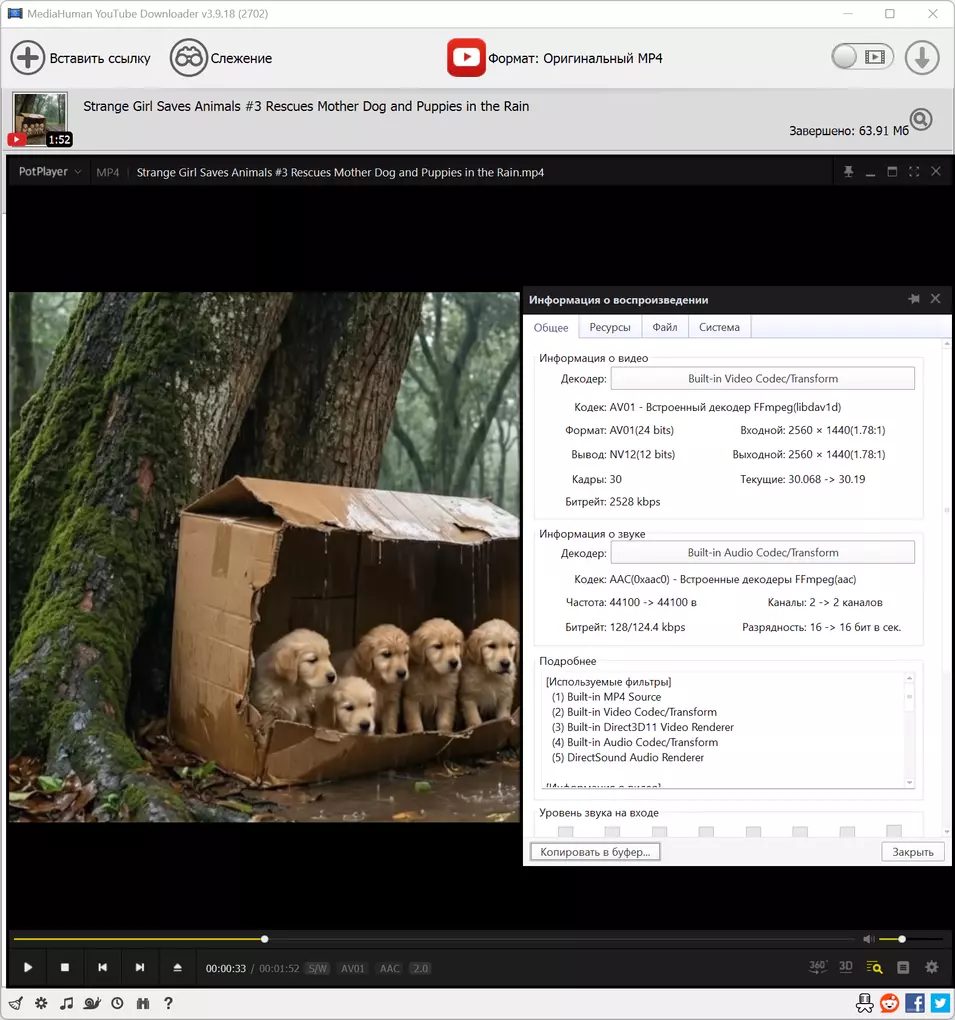Toggle 360° video mode
Screen dimensions: 955x1020
point(818,967)
